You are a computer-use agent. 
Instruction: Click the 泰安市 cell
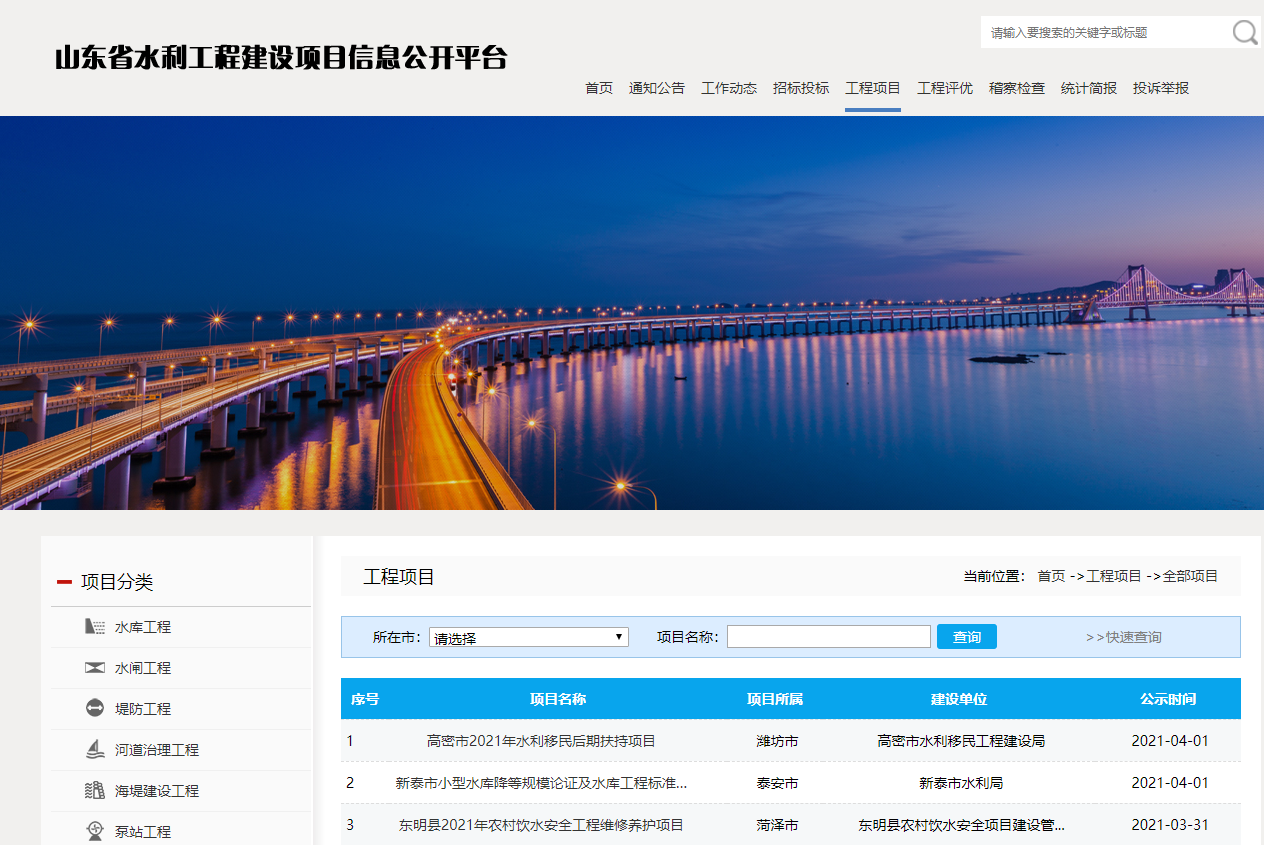click(777, 783)
